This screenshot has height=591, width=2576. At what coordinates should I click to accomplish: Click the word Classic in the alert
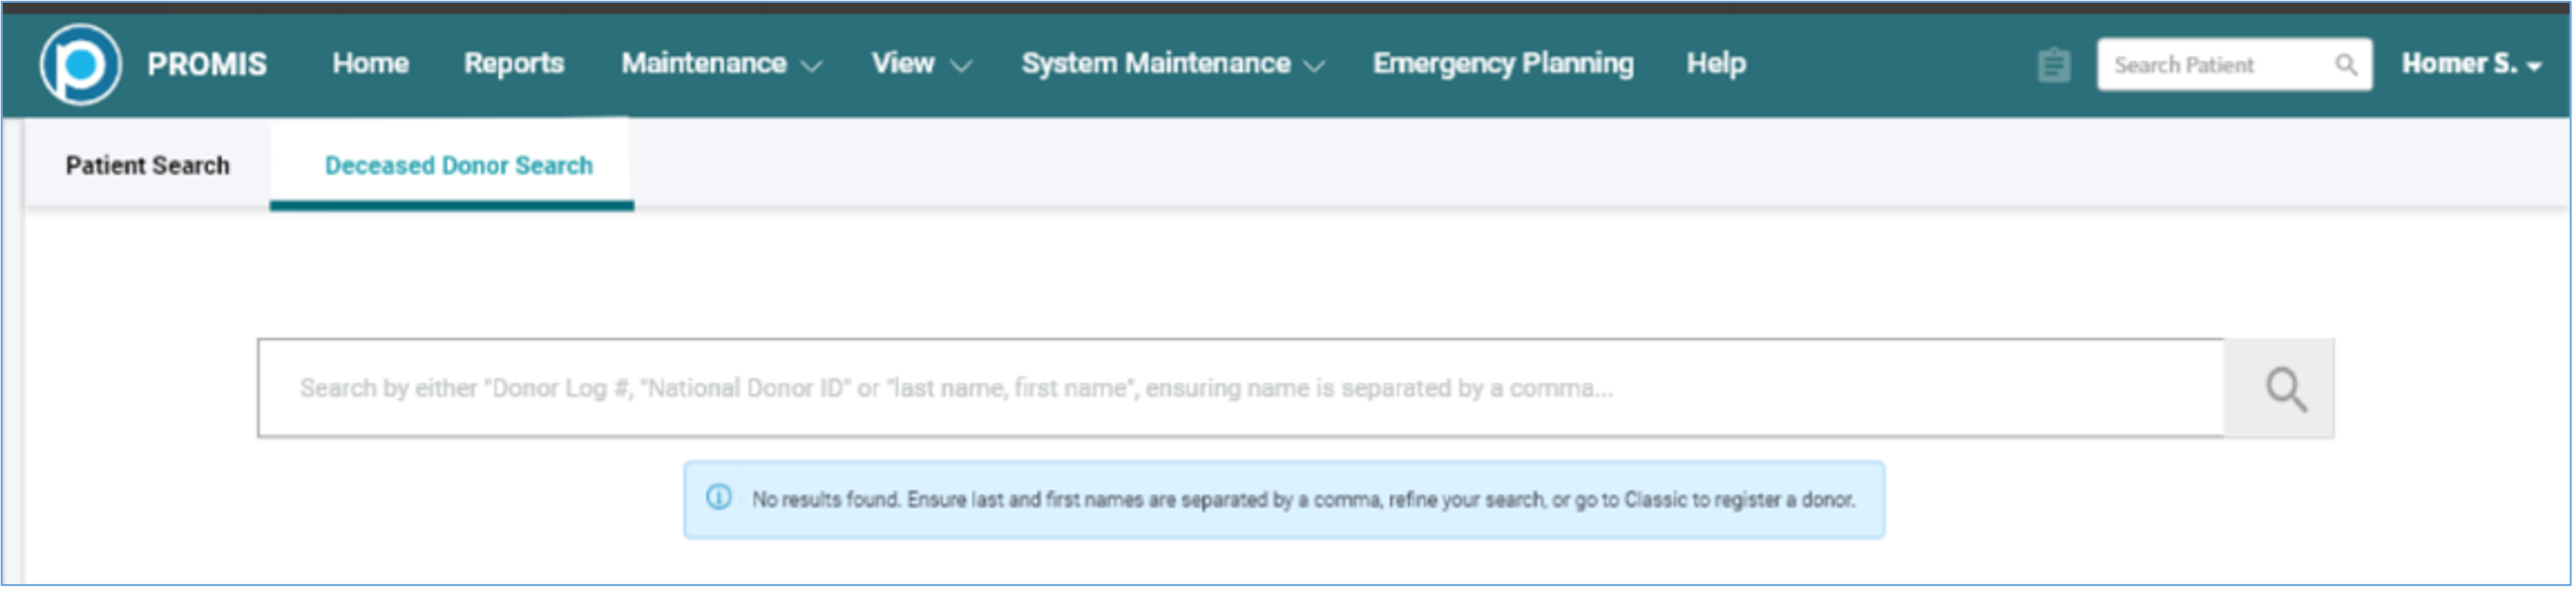1655,499
